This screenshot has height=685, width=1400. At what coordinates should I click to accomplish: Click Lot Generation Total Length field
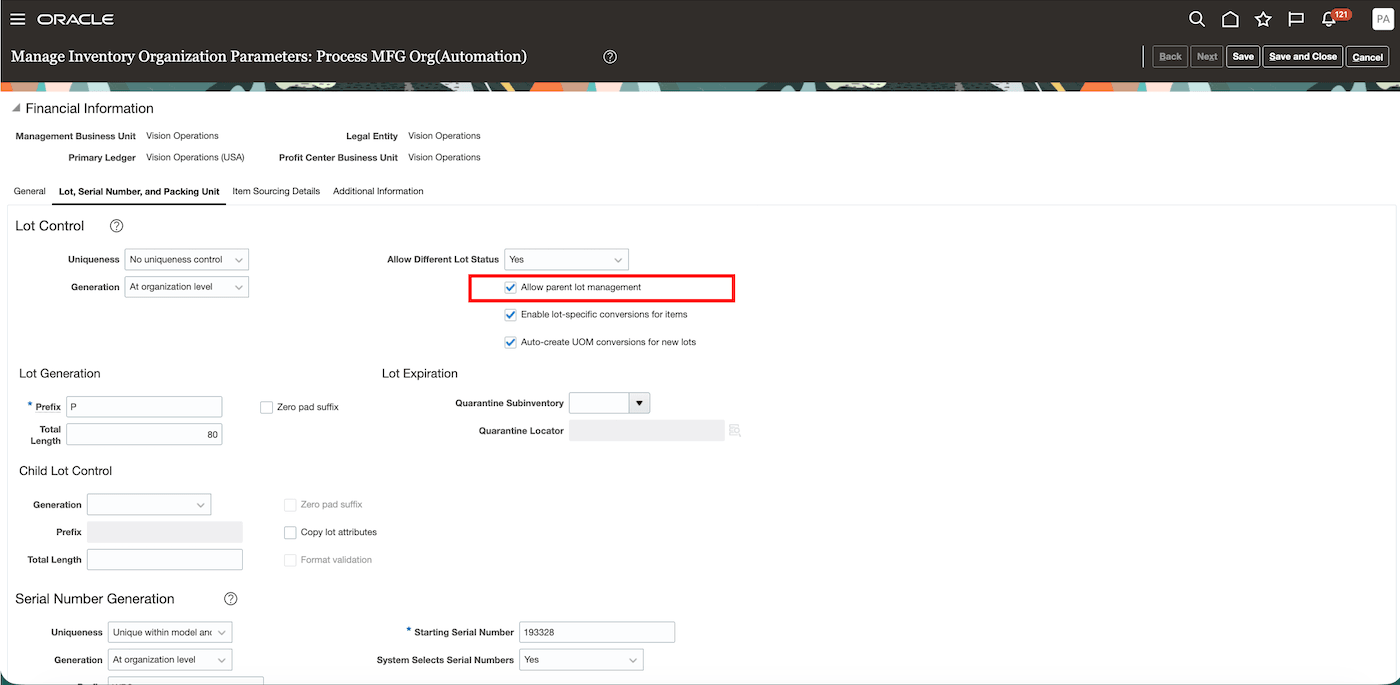point(144,434)
